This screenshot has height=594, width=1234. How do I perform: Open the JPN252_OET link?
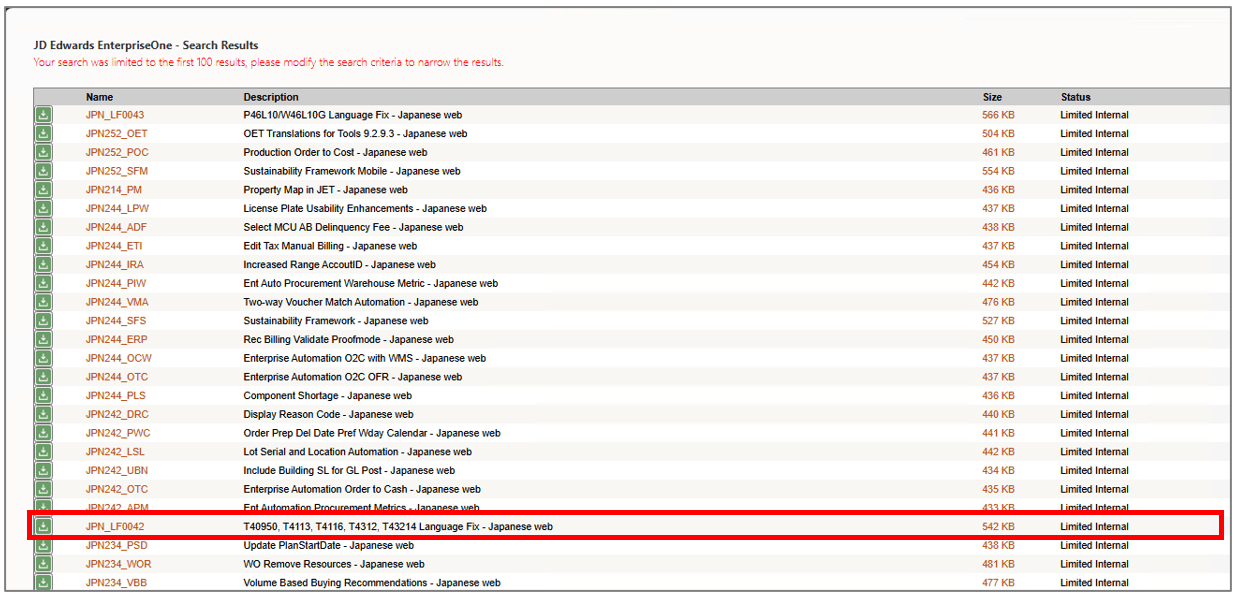(x=117, y=134)
